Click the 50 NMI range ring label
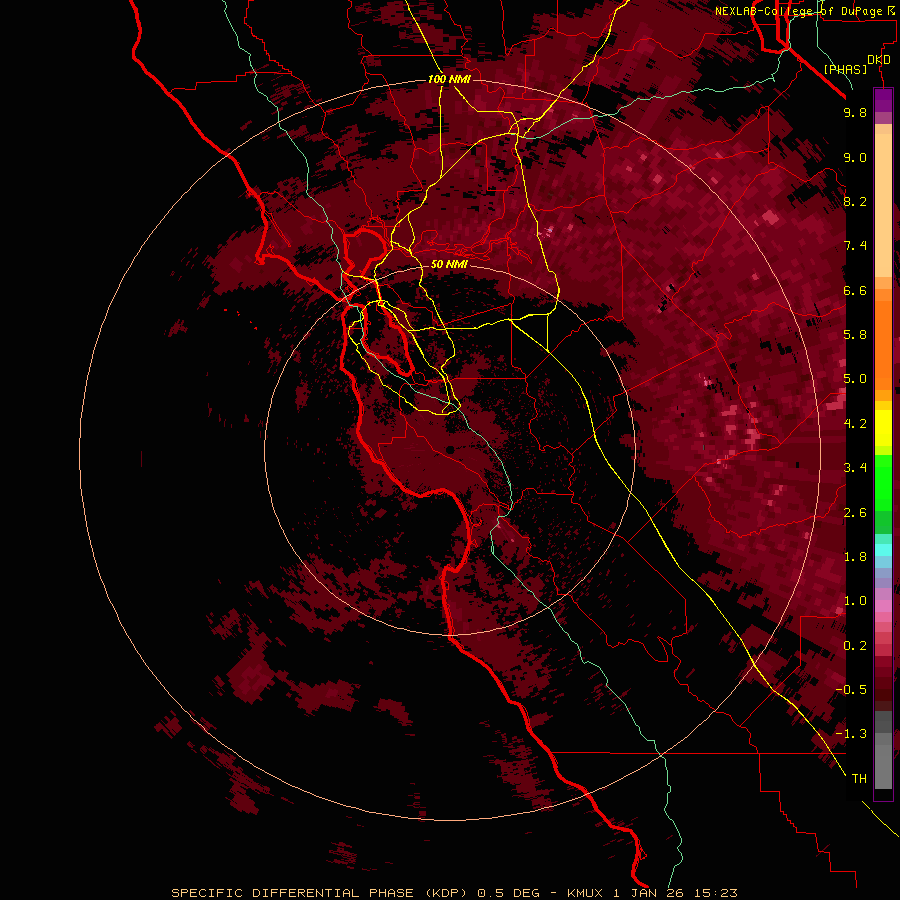This screenshot has height=900, width=900. click(449, 264)
